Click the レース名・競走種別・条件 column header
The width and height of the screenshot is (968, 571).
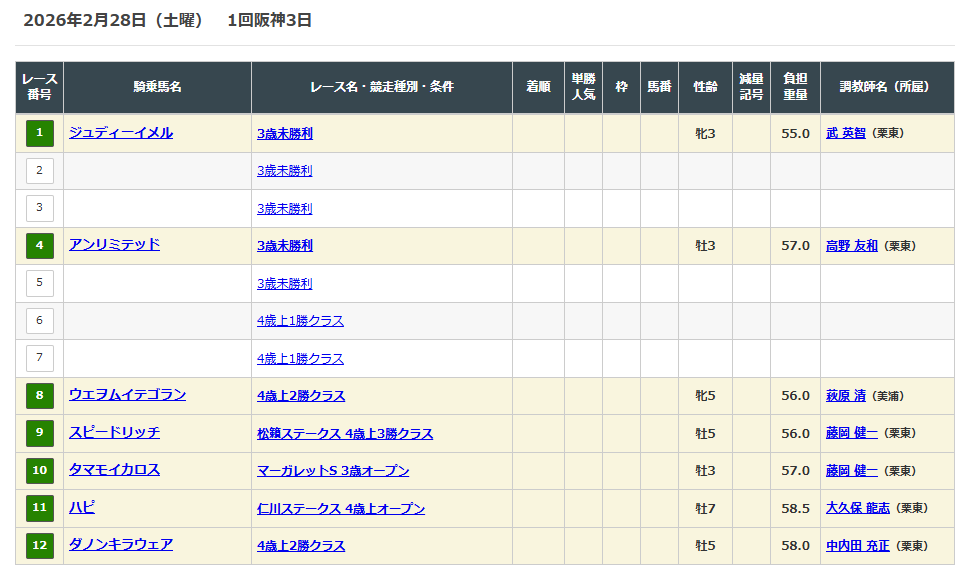pyautogui.click(x=382, y=87)
